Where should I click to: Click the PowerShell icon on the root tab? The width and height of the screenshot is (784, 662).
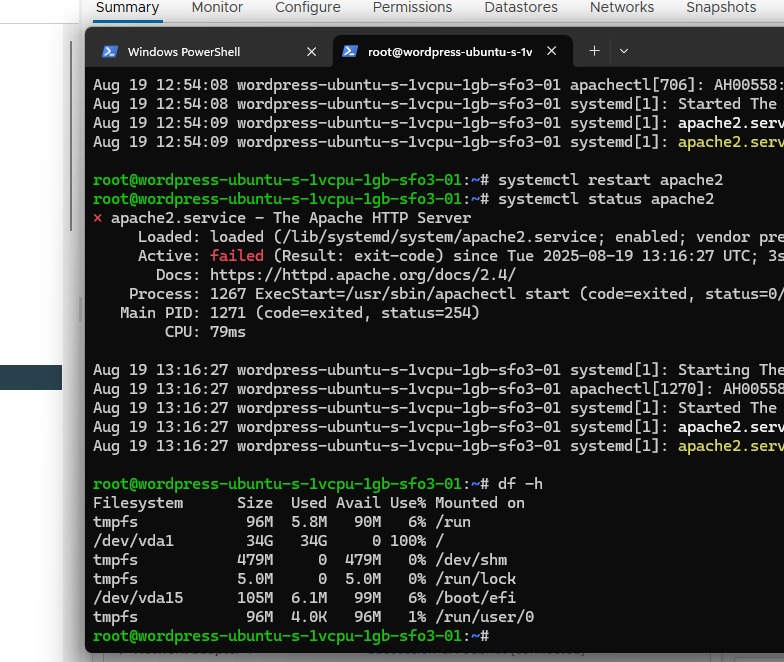pyautogui.click(x=350, y=51)
